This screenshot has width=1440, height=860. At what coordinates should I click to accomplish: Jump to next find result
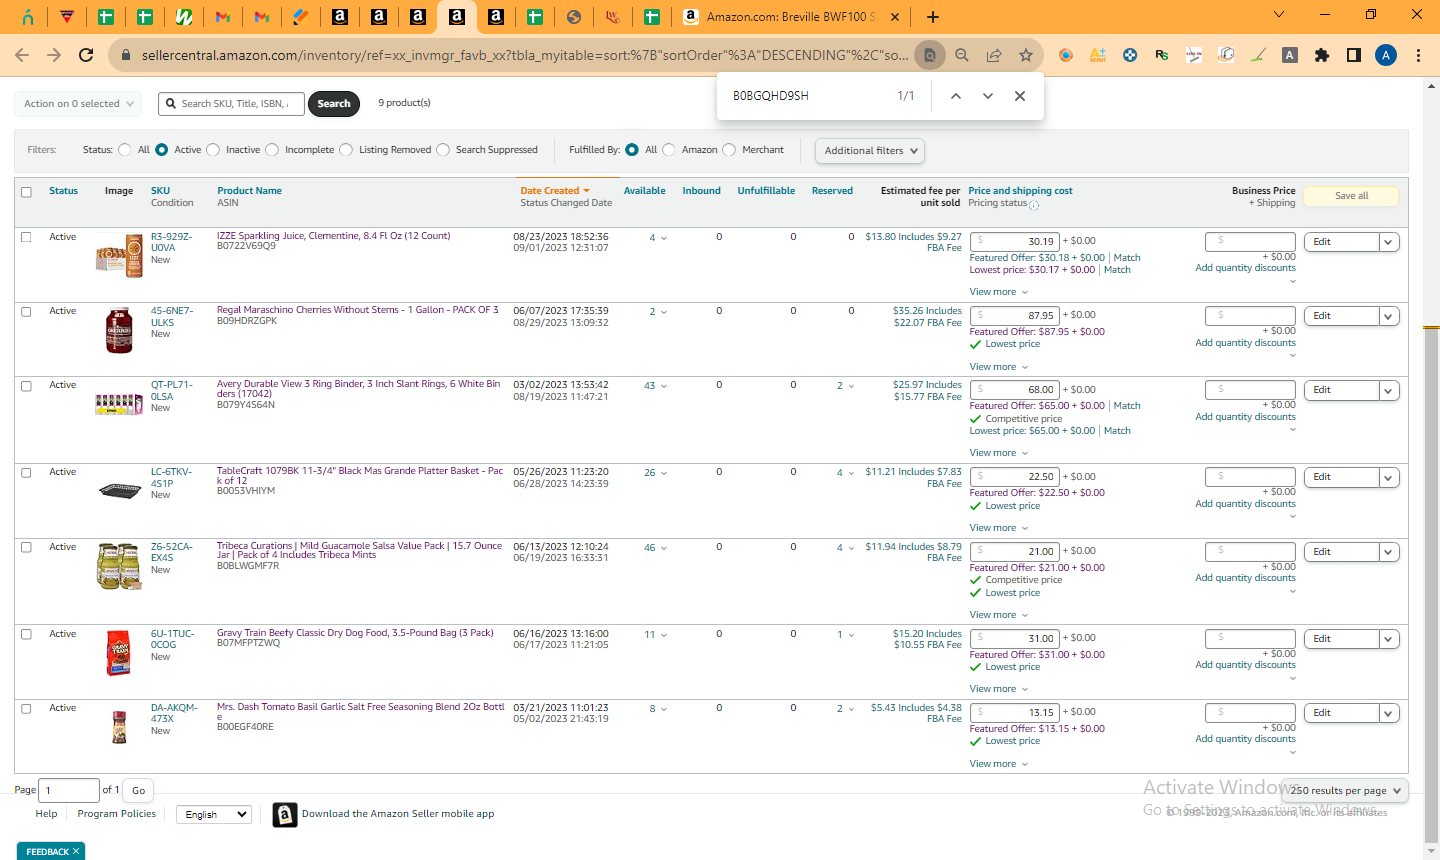click(x=988, y=96)
